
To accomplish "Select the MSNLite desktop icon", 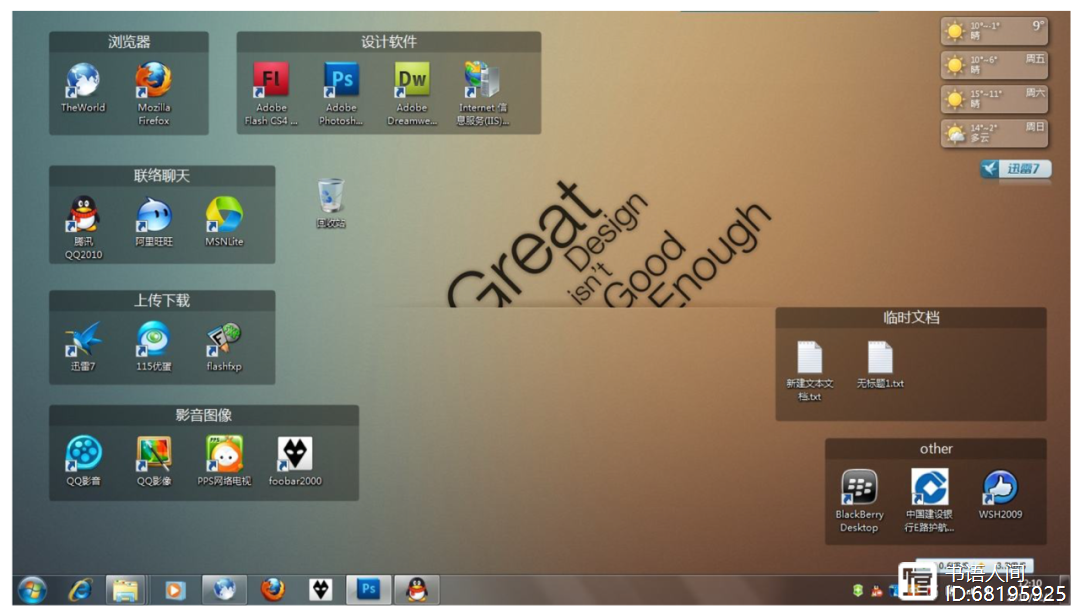I will click(x=224, y=215).
